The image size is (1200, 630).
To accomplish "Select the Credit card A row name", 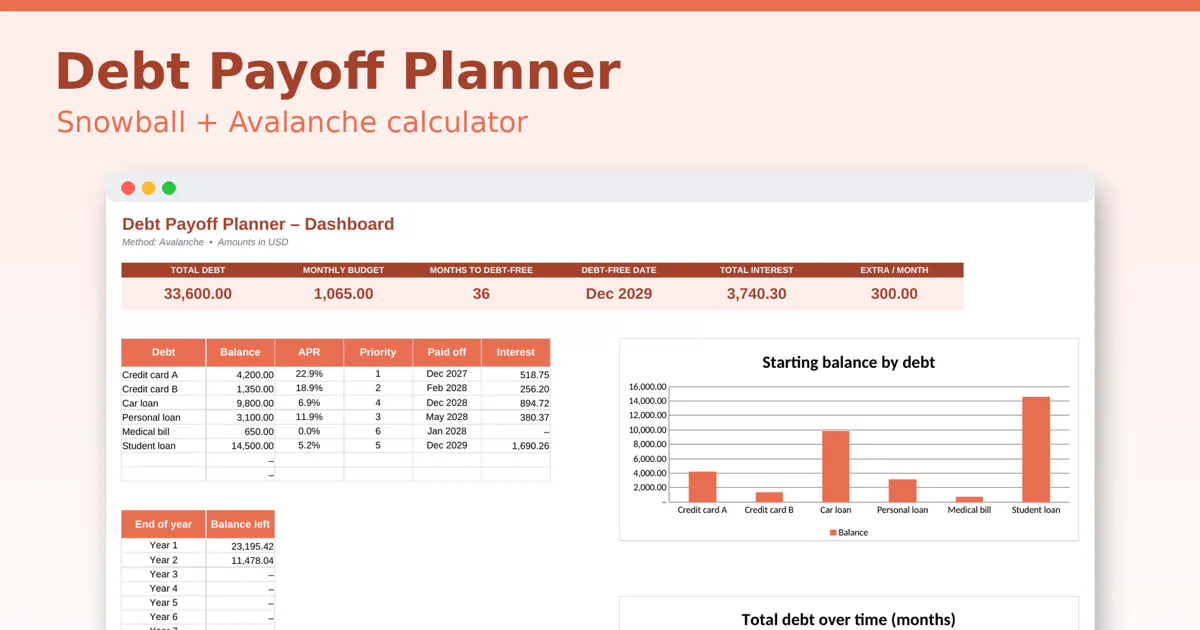I will tap(150, 375).
